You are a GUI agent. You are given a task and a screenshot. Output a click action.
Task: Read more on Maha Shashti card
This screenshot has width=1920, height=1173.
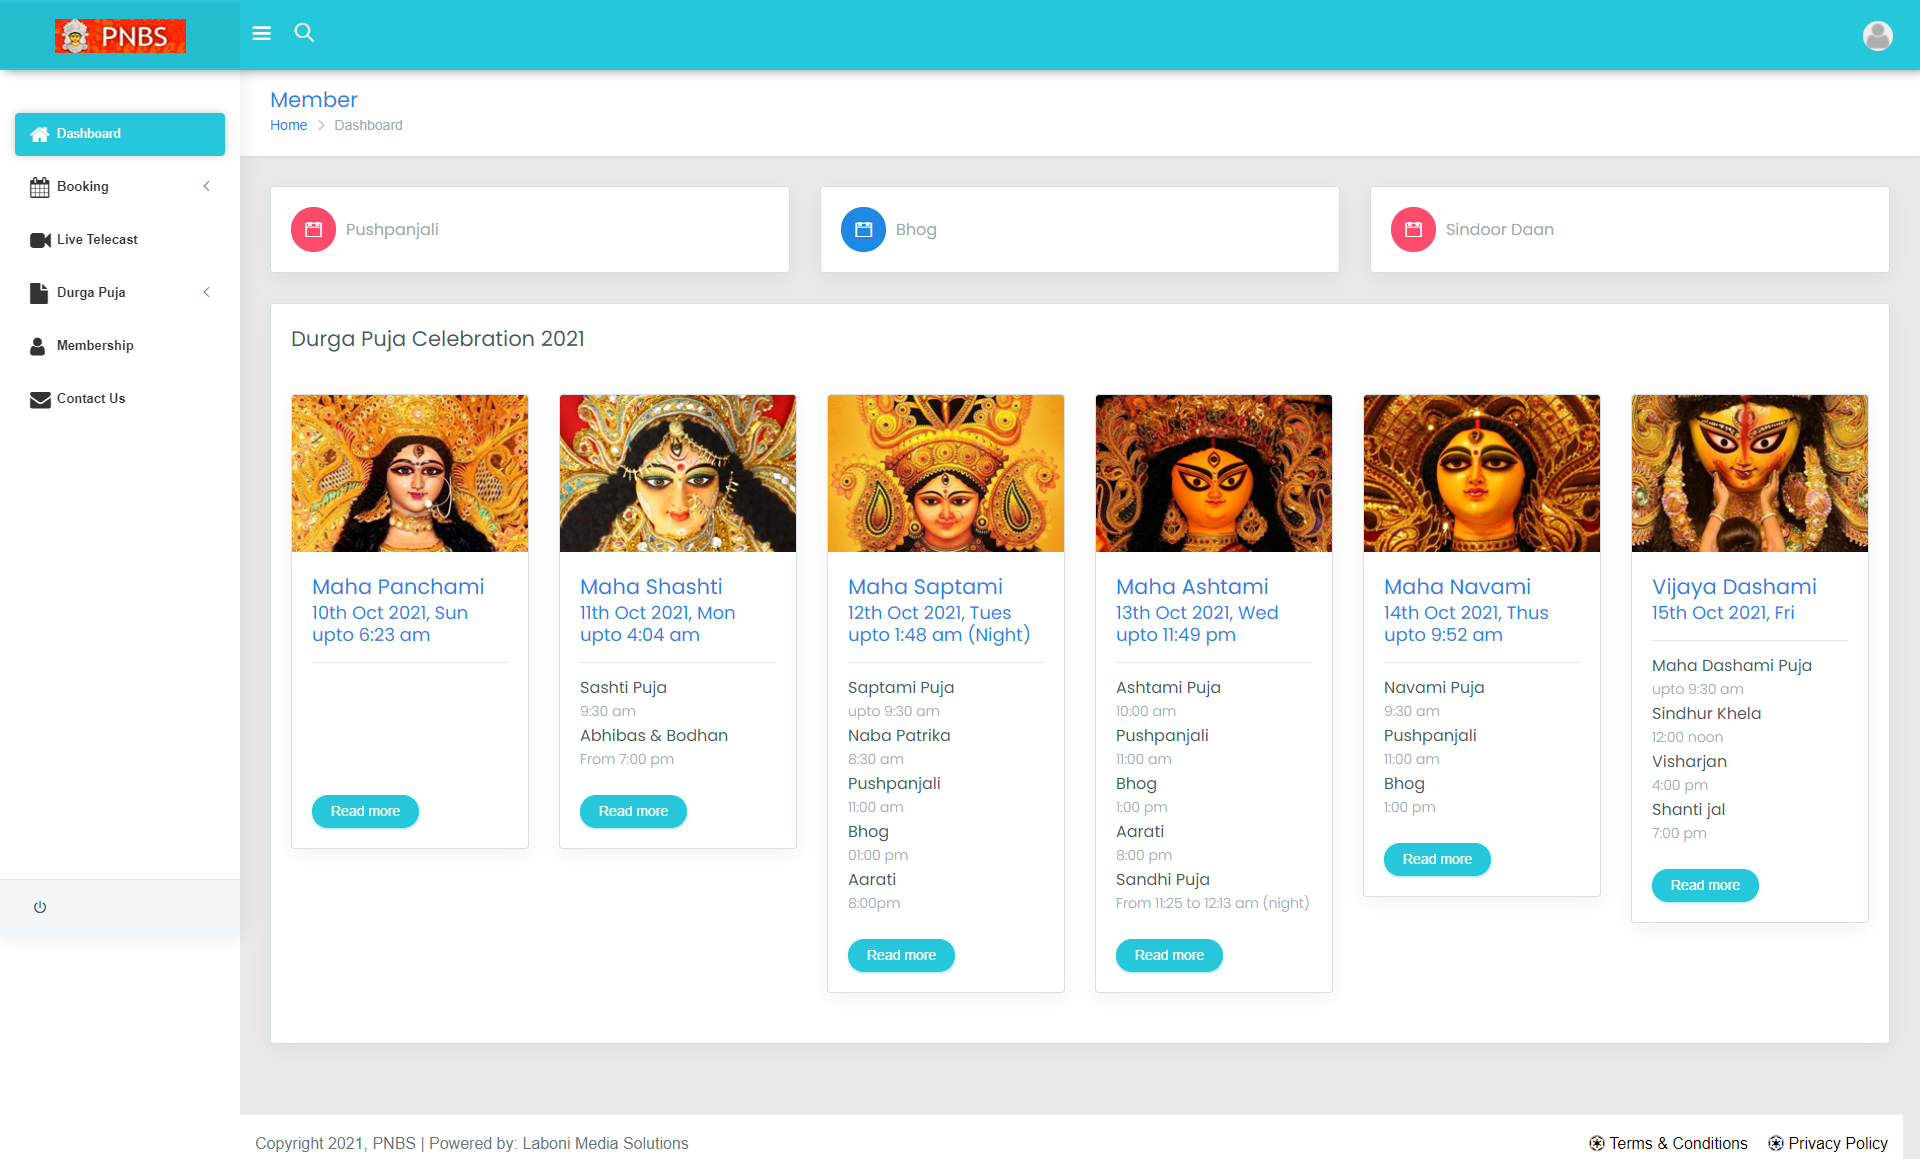633,811
